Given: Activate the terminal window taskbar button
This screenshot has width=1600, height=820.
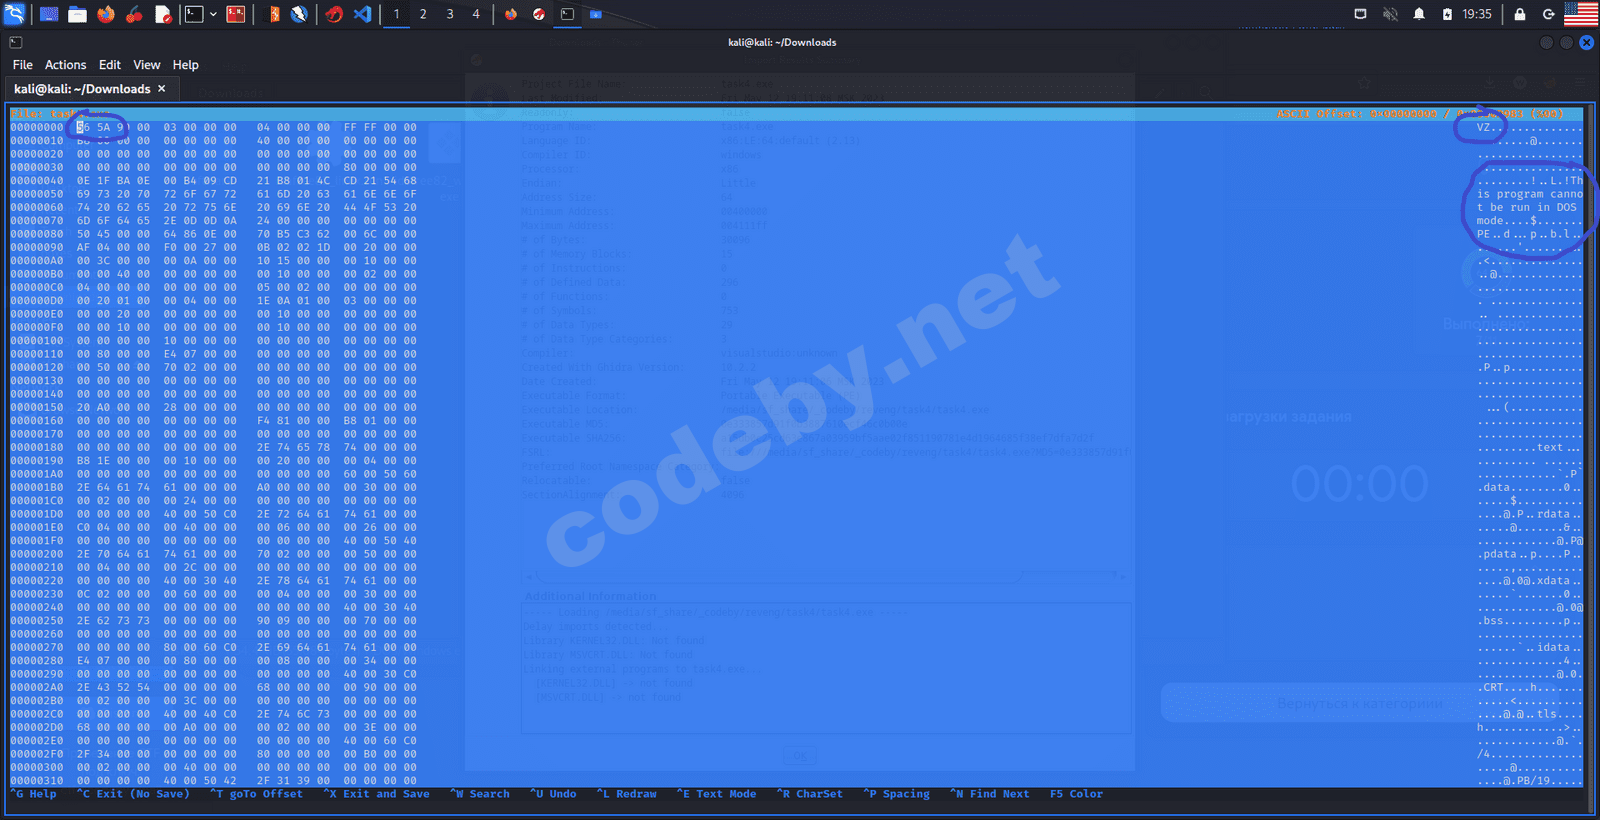Looking at the screenshot, I should 567,14.
